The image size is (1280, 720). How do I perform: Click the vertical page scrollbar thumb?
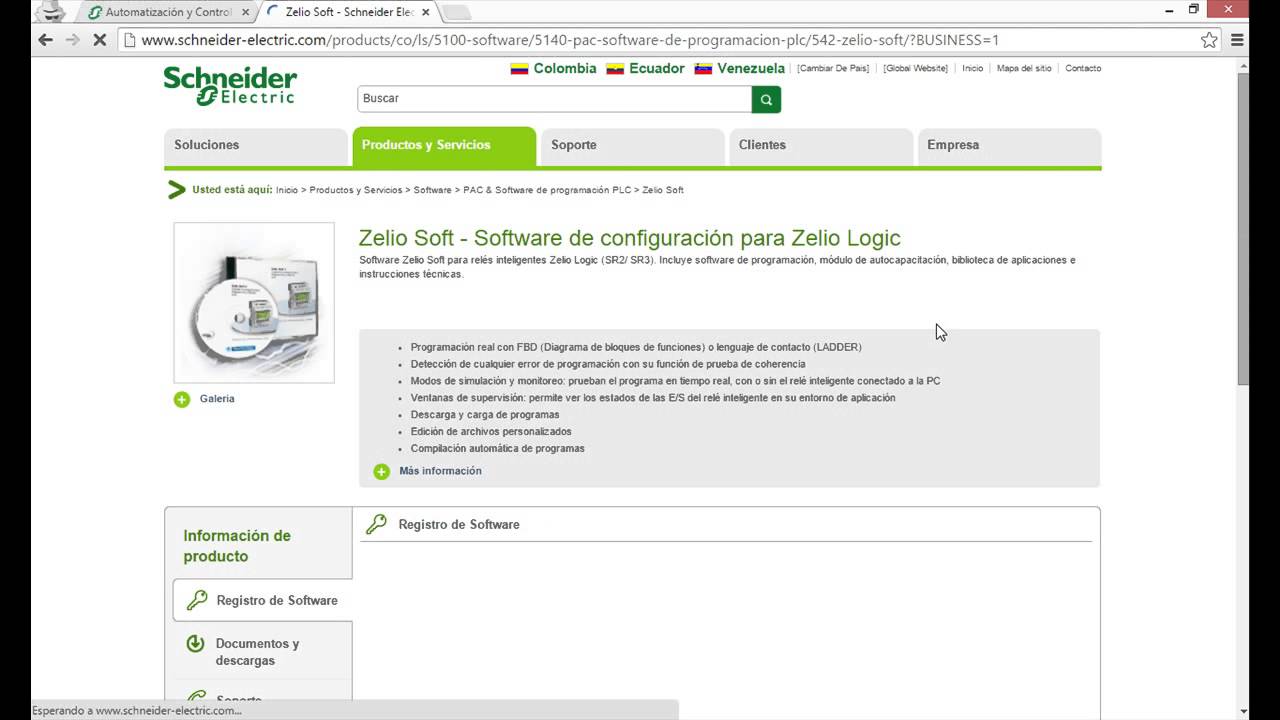pos(1243,228)
